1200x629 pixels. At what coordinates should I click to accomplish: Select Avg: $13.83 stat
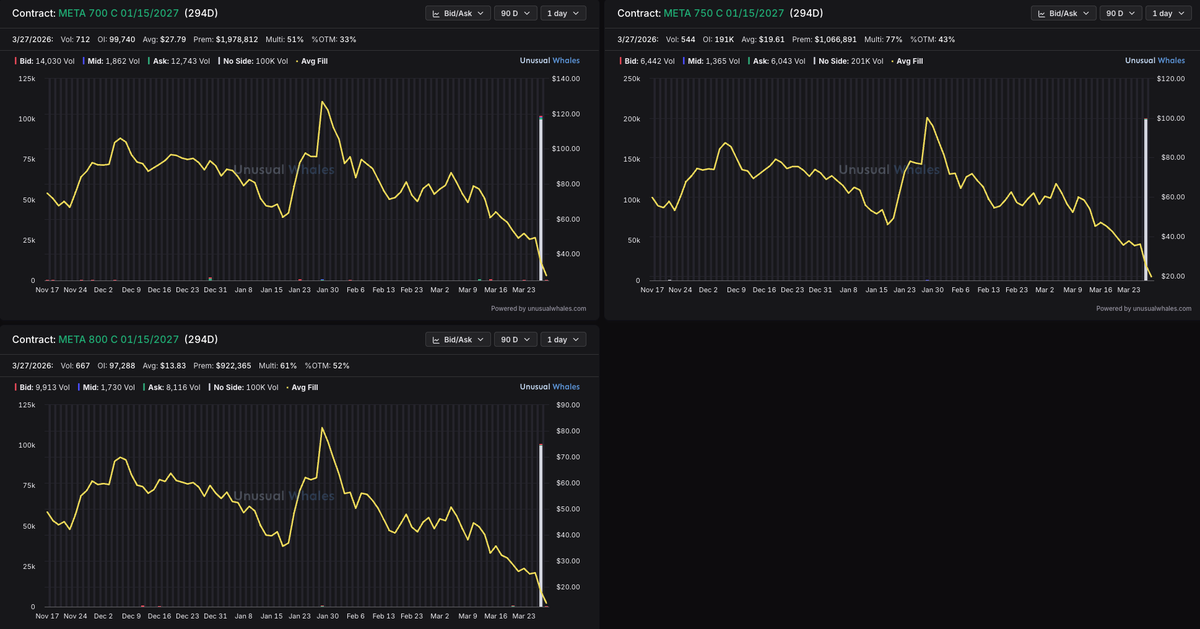point(163,365)
